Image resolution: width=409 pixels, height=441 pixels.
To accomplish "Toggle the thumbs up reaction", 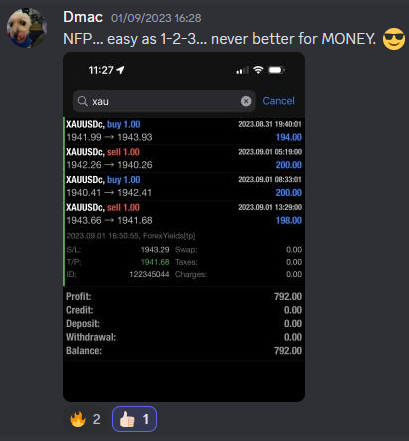I will [x=134, y=419].
